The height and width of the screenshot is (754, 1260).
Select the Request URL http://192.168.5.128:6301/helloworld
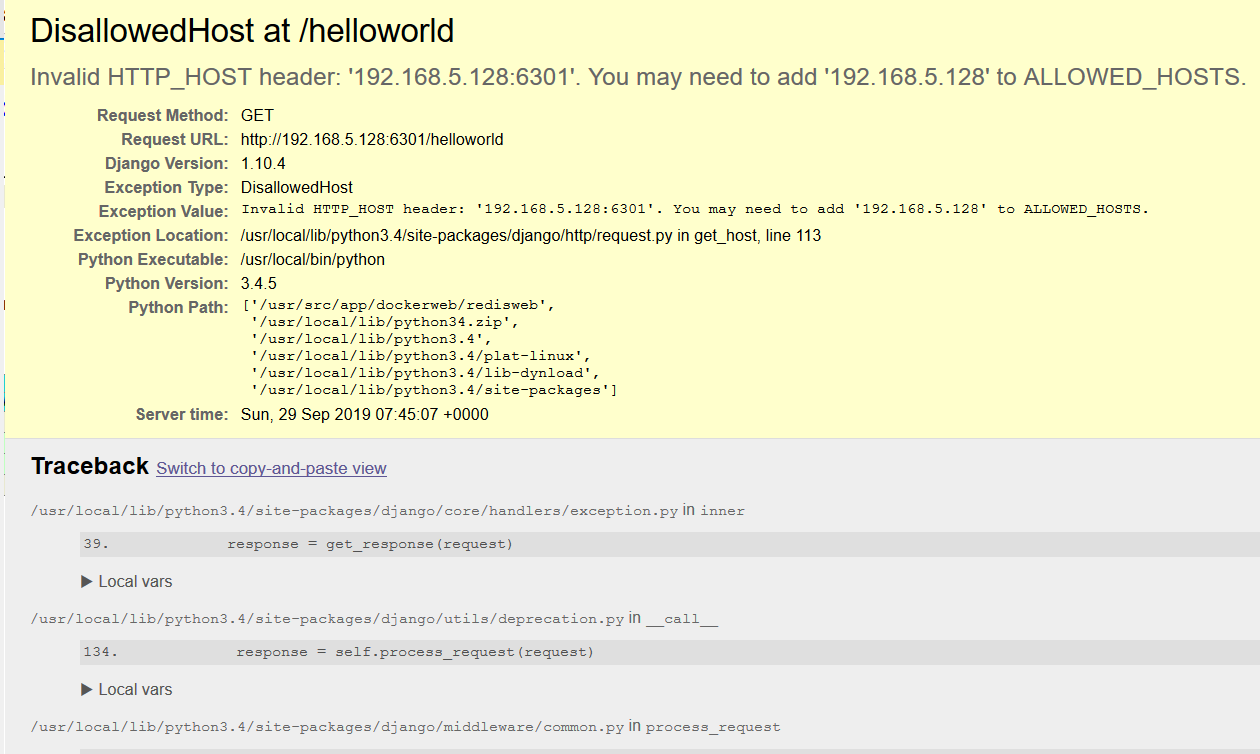[x=372, y=140]
